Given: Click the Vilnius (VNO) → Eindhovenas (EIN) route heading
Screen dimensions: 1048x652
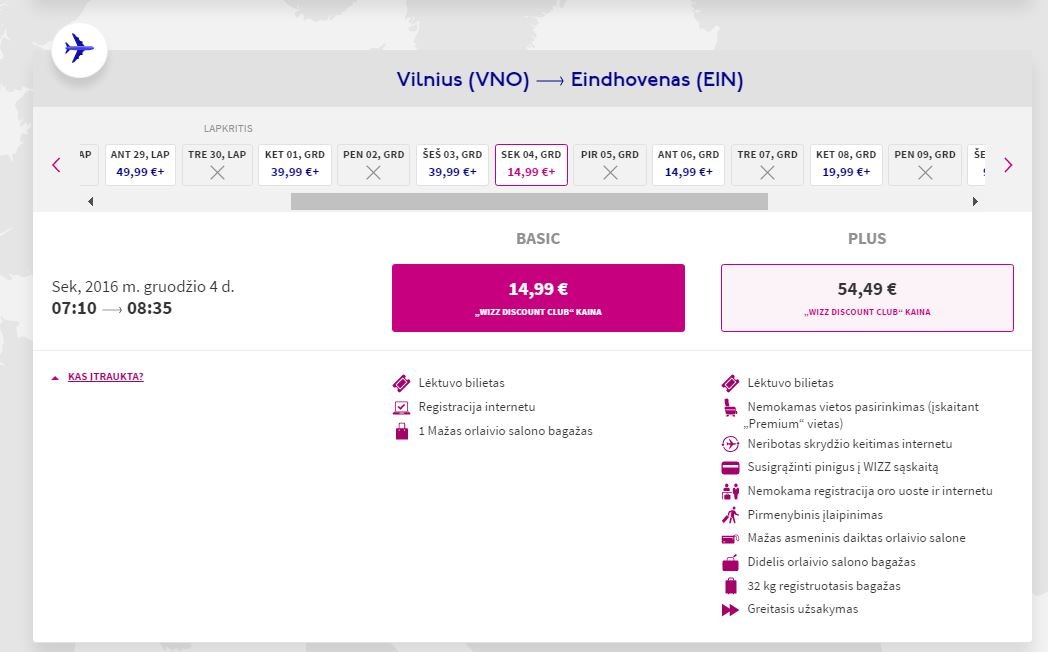Looking at the screenshot, I should point(570,79).
